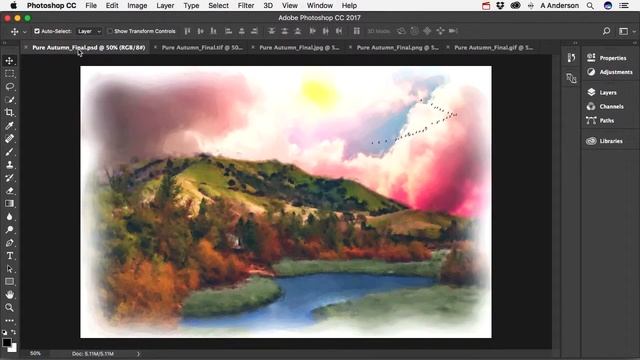Select the Brush tool
This screenshot has width=640, height=360.
click(9, 152)
